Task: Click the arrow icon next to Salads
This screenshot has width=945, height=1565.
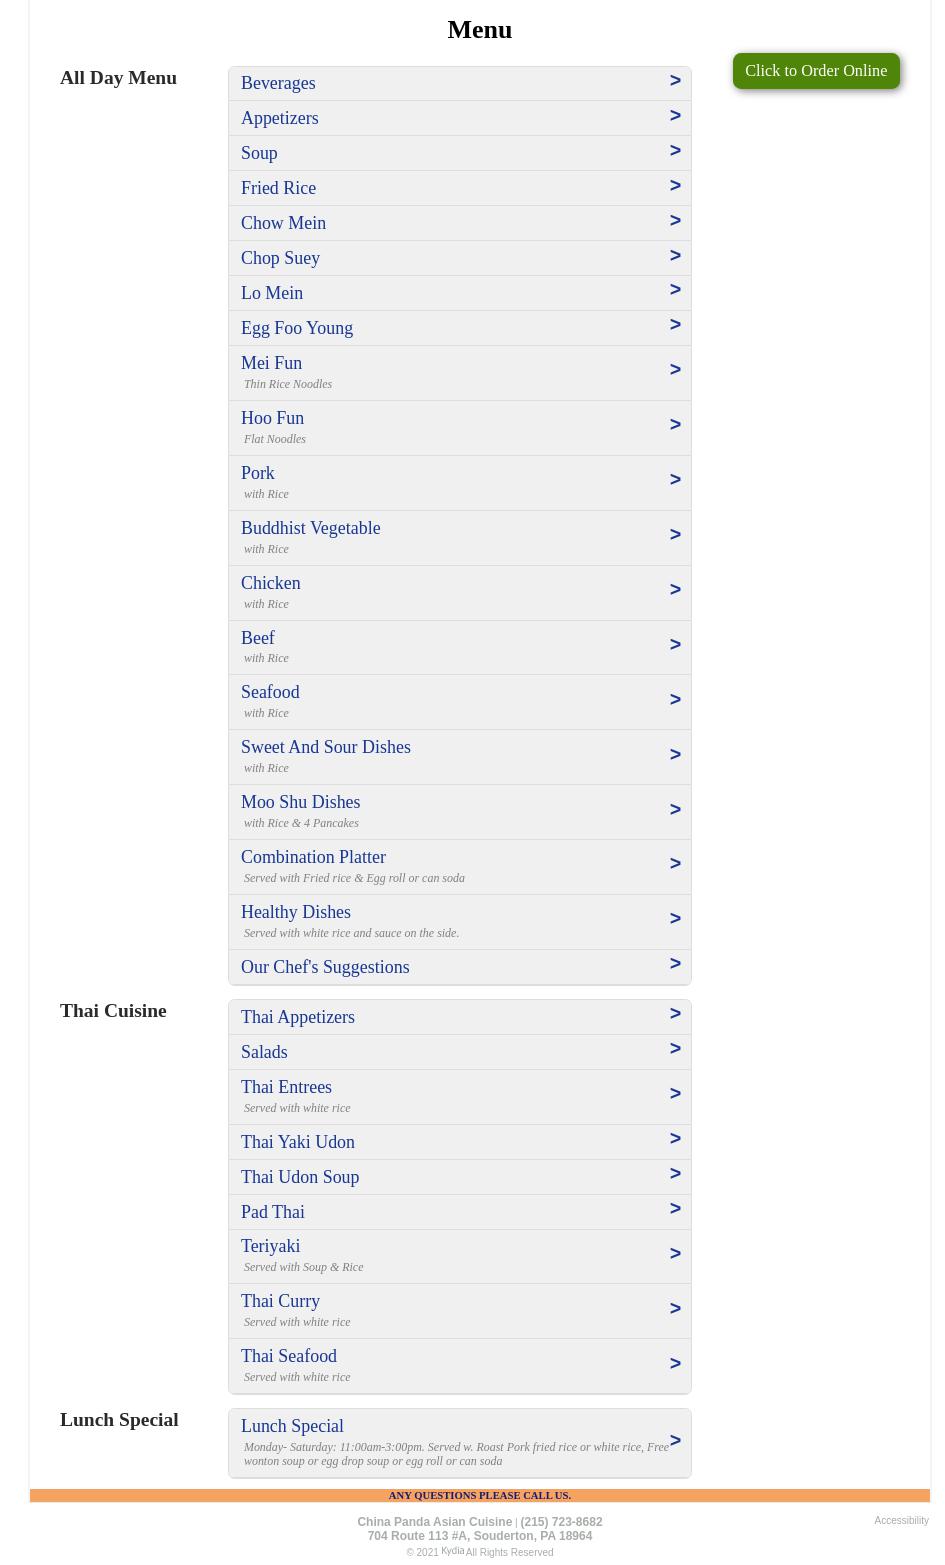Action: click(675, 1049)
